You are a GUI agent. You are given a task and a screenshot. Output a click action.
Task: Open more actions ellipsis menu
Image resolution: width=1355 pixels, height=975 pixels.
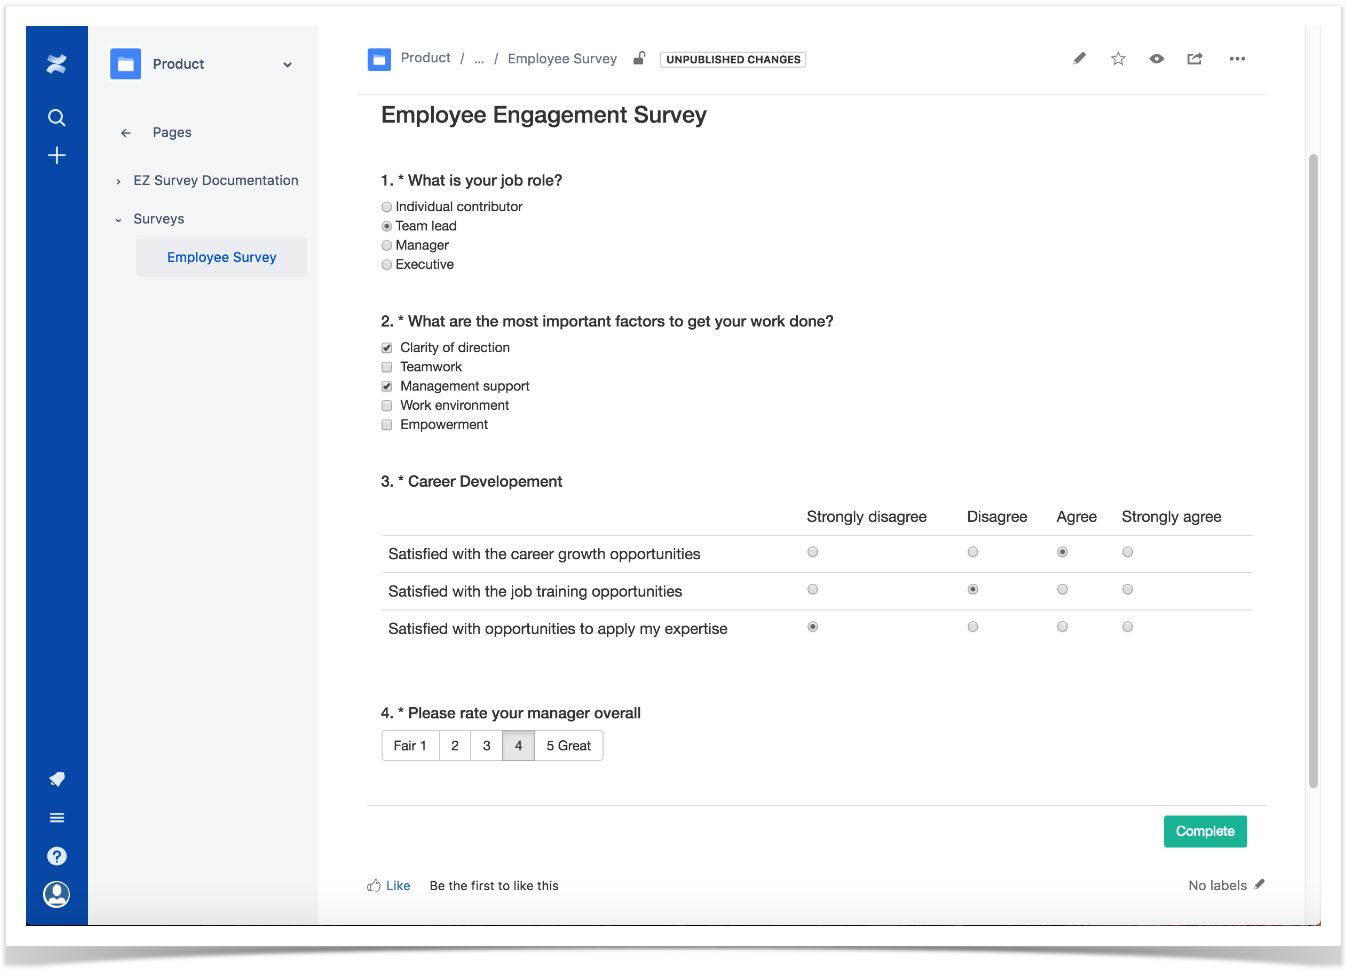1237,59
